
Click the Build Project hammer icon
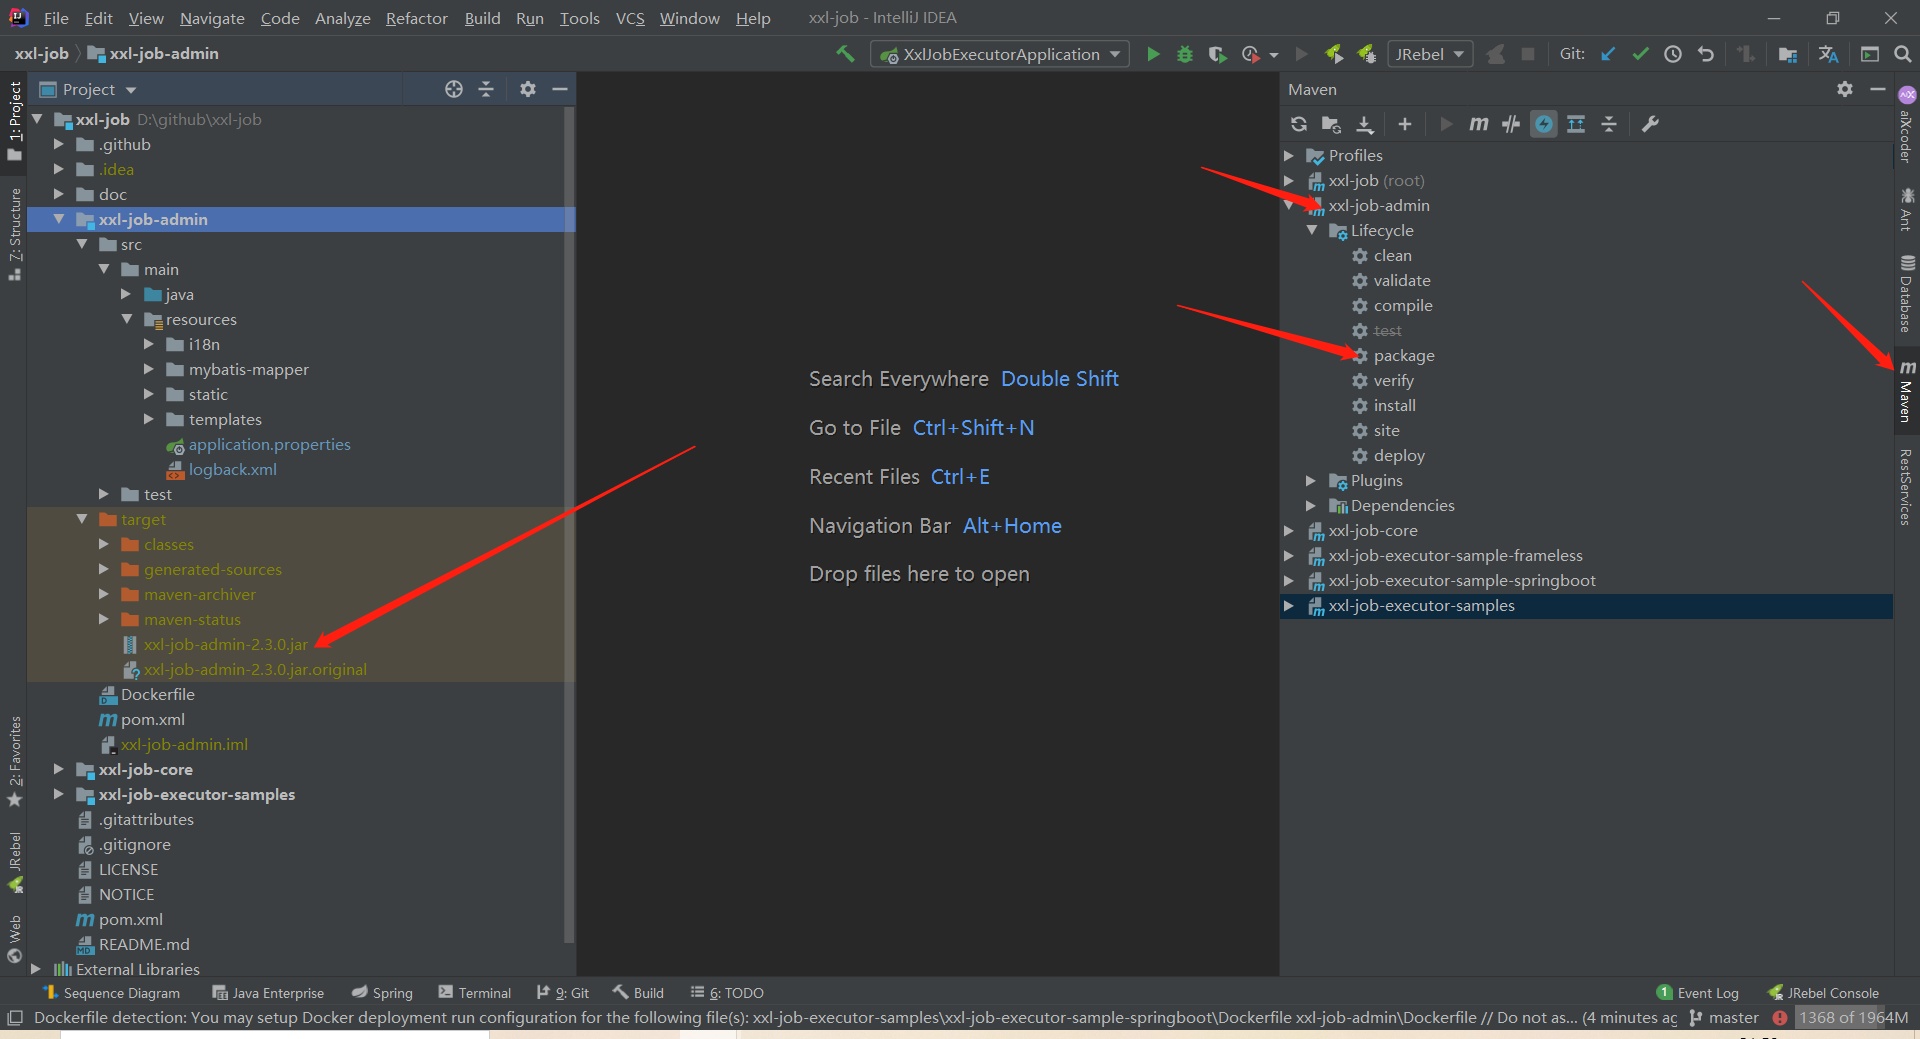pos(845,54)
